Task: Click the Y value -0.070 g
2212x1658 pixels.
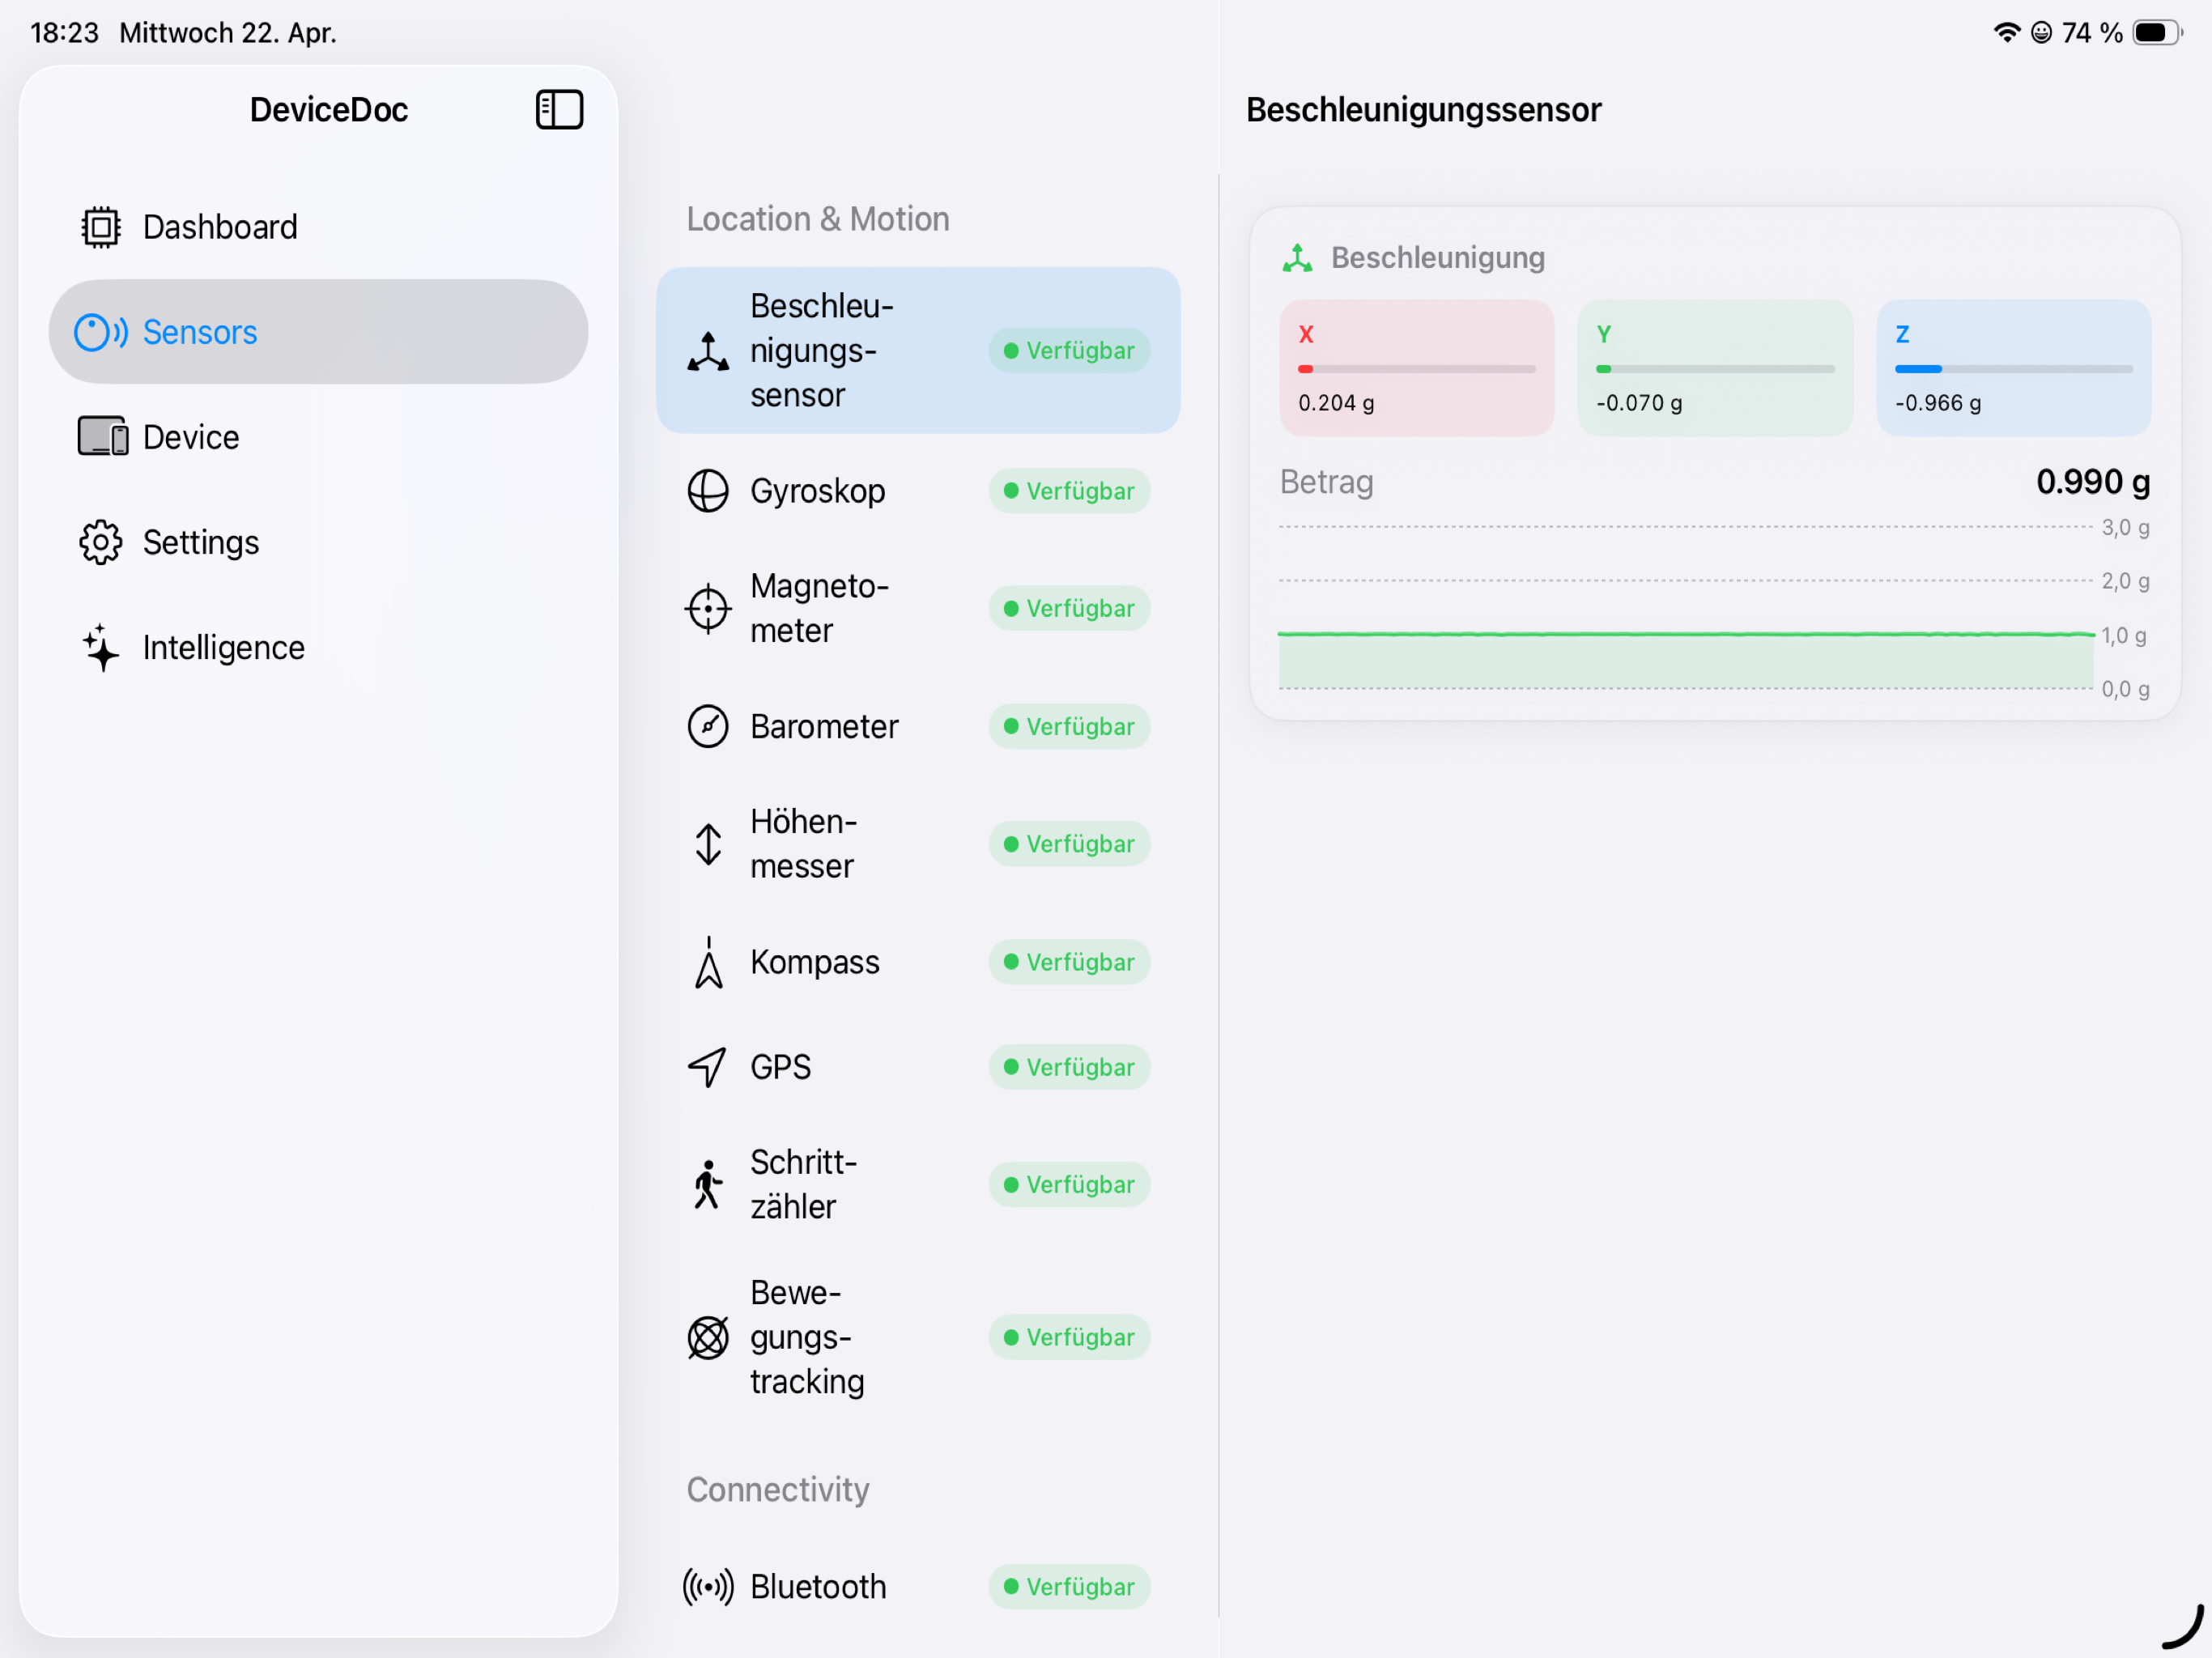Action: (1639, 403)
